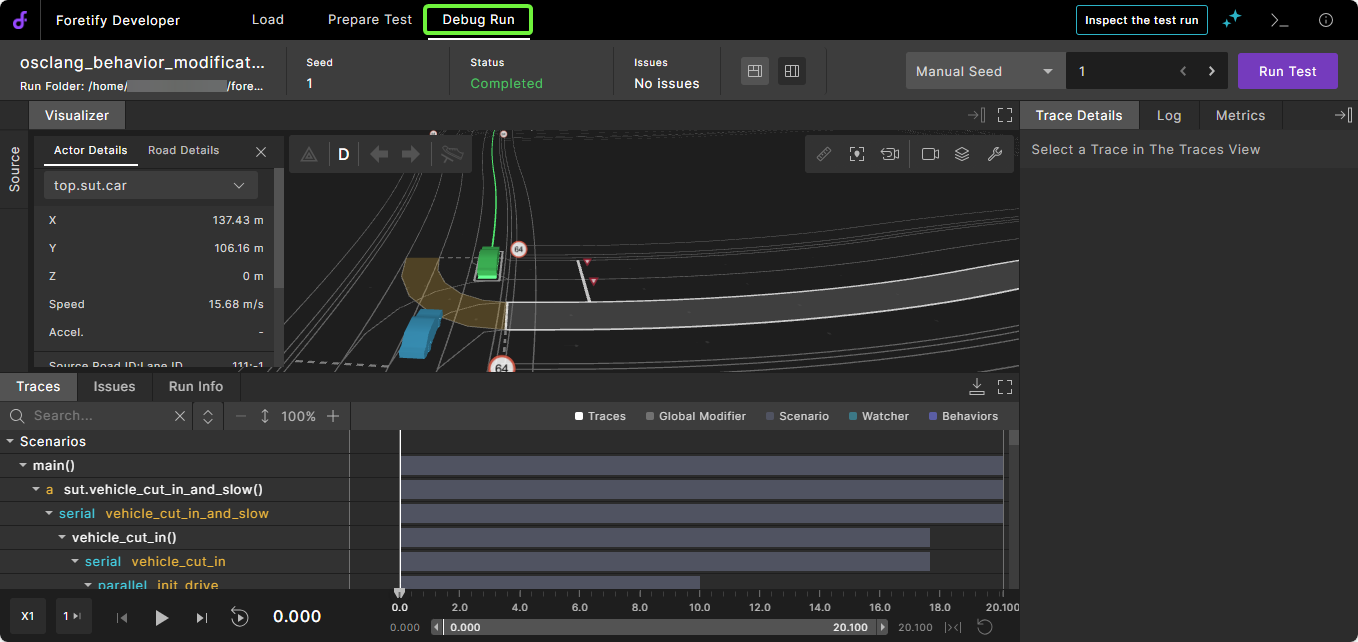Click Inspect the test run button
The height and width of the screenshot is (642, 1358).
click(x=1141, y=20)
